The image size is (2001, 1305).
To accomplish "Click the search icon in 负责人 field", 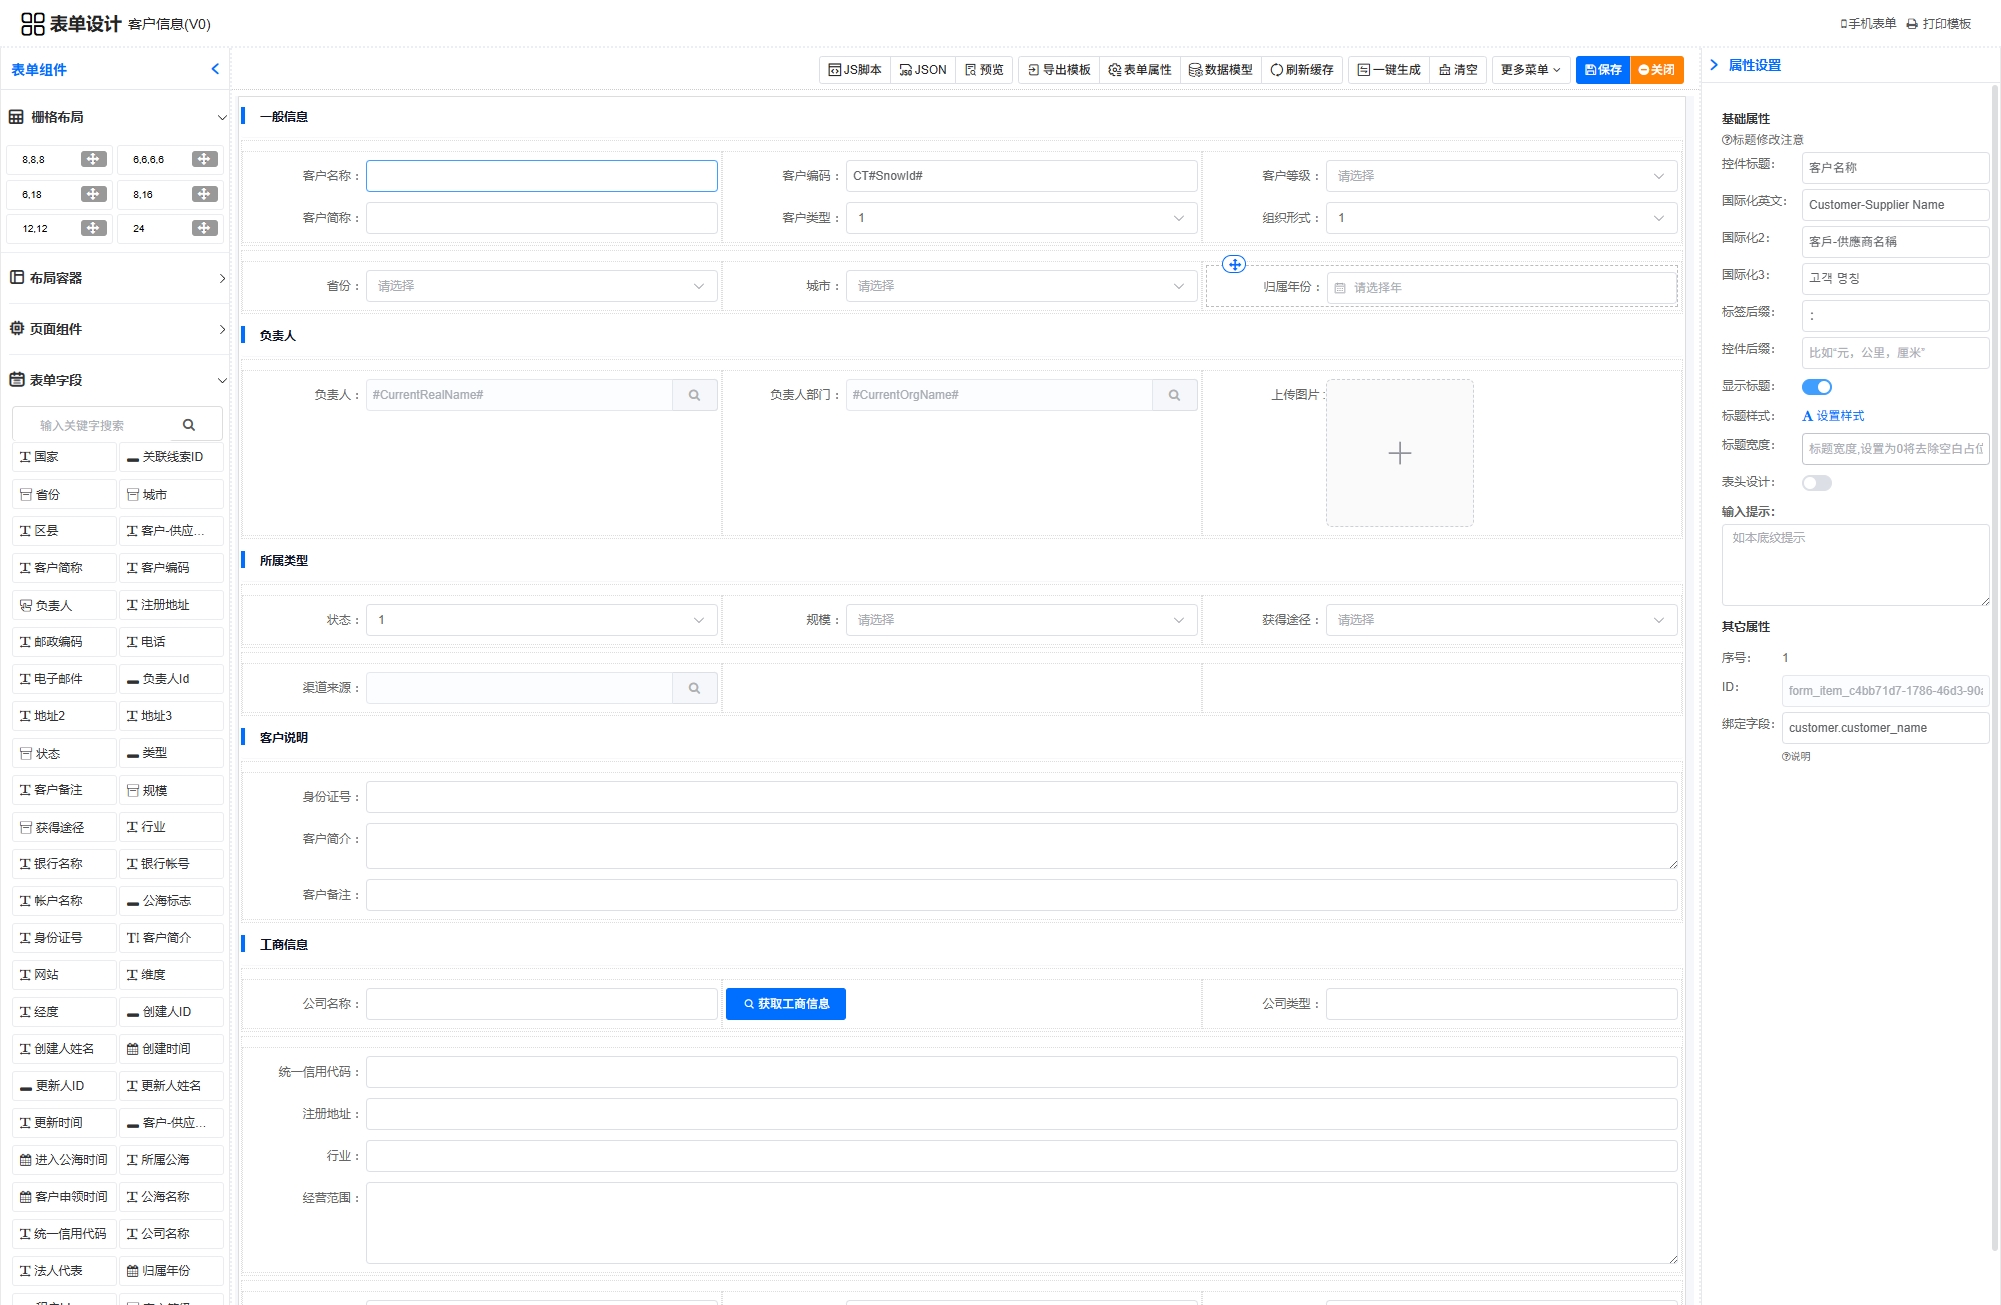I will pos(694,395).
